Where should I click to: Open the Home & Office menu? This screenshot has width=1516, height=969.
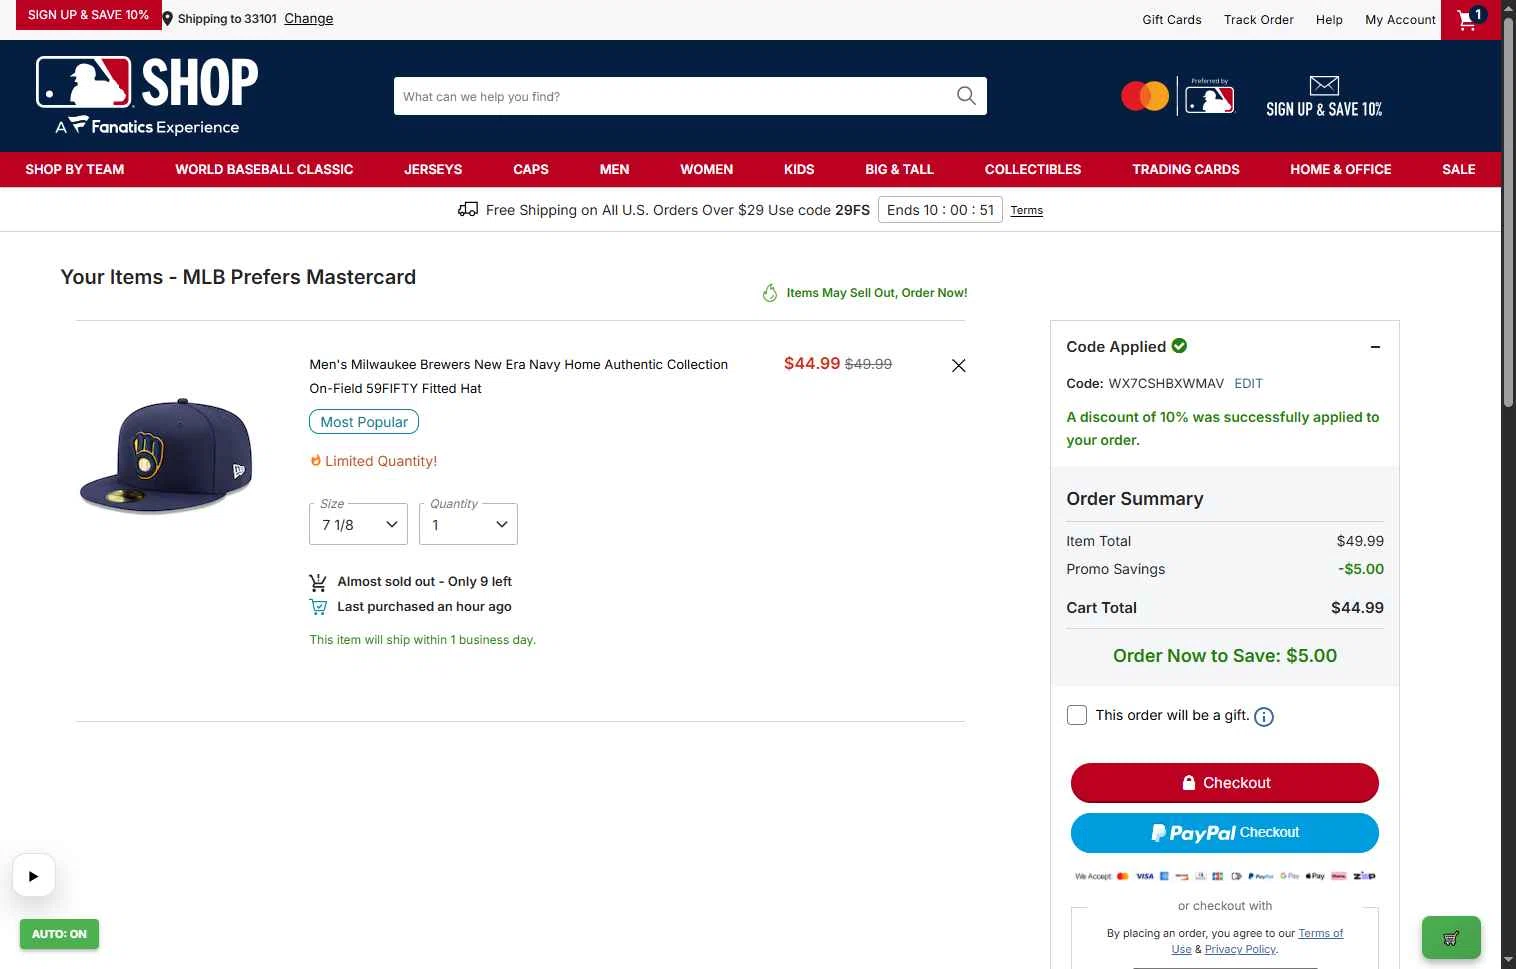pos(1341,169)
